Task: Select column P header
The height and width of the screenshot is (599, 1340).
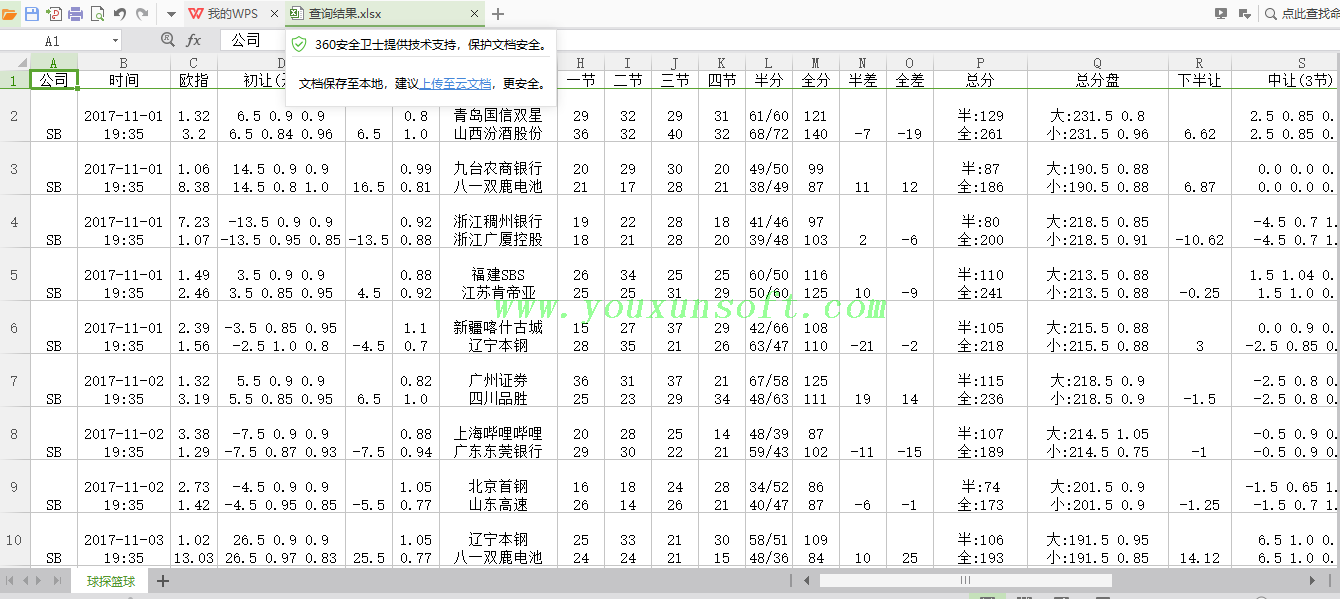Action: (980, 62)
